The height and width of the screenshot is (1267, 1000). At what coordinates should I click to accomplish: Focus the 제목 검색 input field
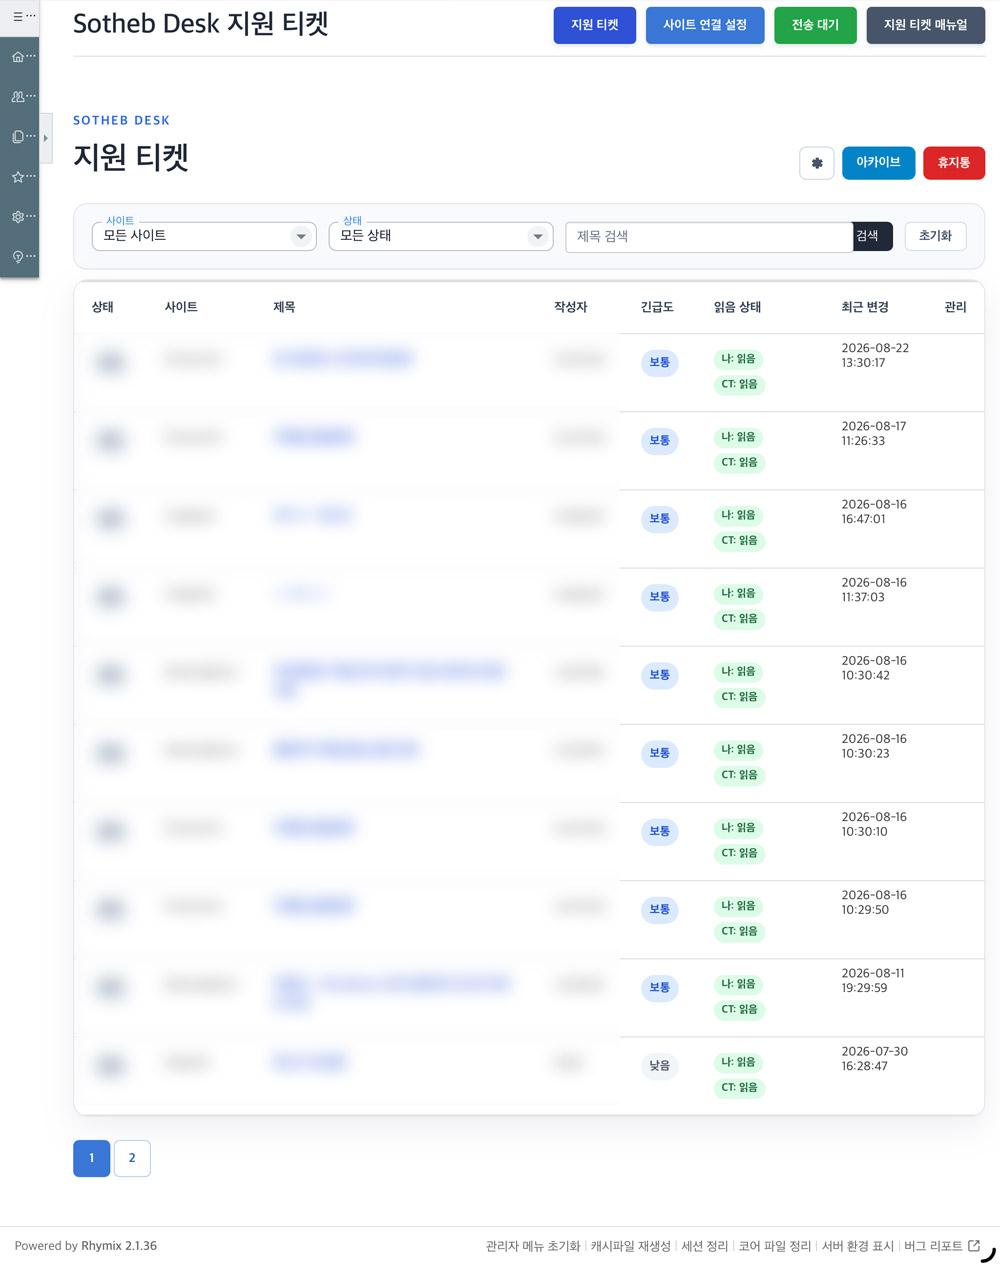click(x=709, y=236)
